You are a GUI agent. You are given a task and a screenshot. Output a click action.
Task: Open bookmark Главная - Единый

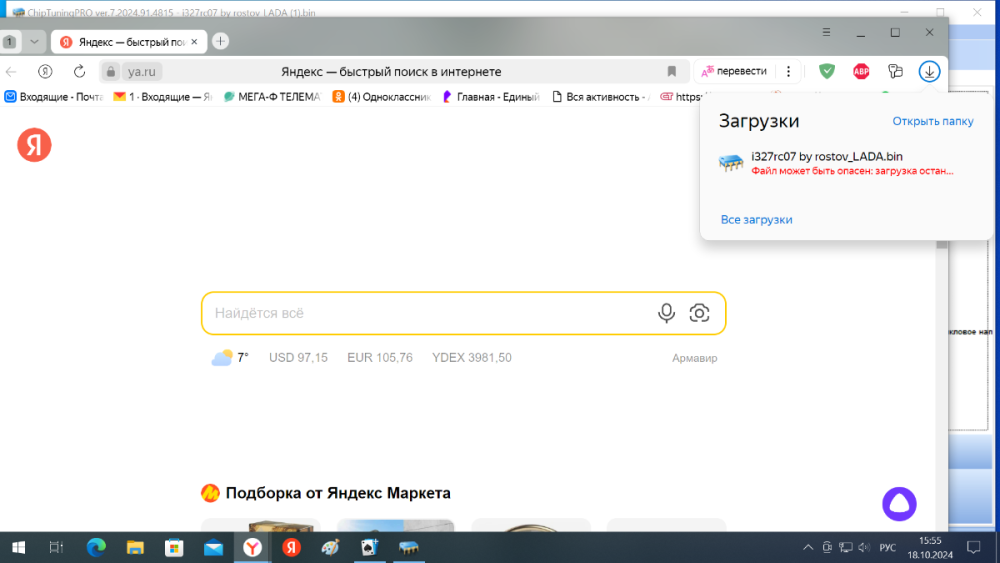coord(492,97)
